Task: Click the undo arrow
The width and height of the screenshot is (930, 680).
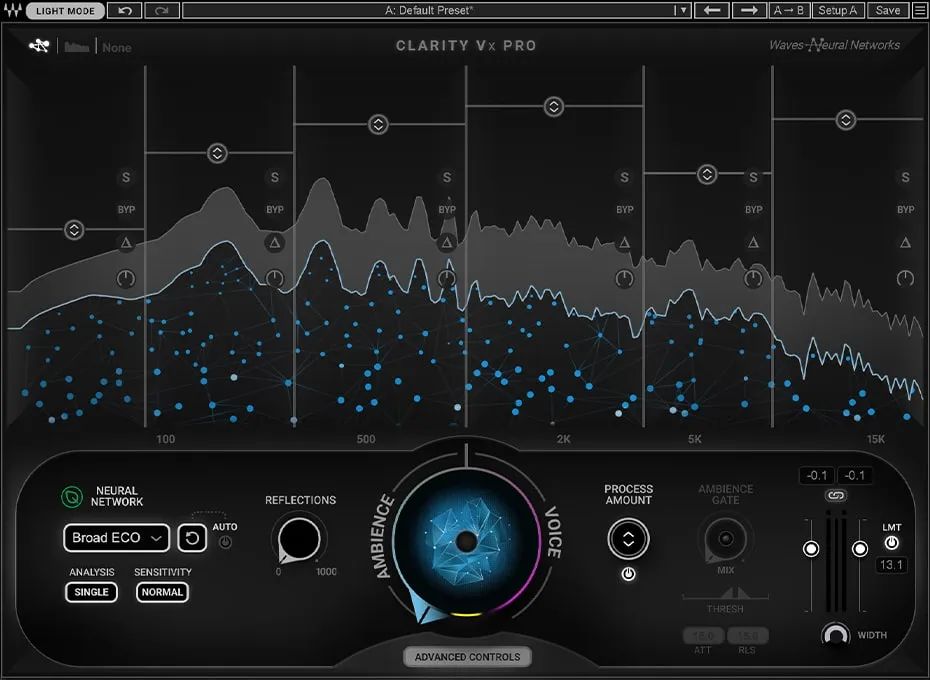Action: point(125,10)
